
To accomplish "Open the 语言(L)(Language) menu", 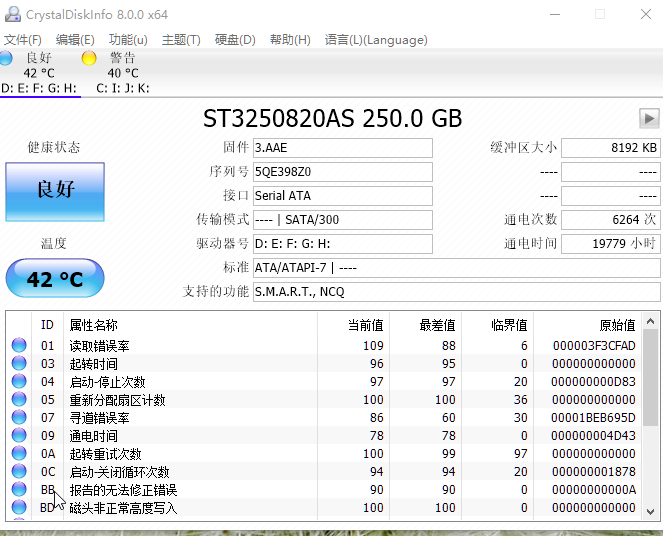I will pos(376,40).
